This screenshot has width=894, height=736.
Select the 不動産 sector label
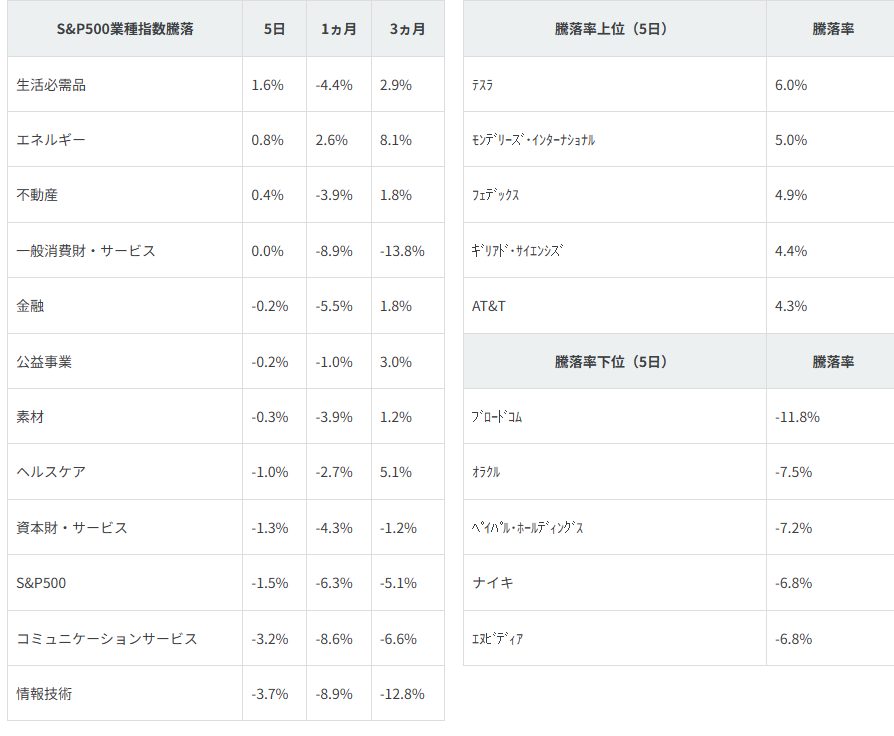point(37,195)
